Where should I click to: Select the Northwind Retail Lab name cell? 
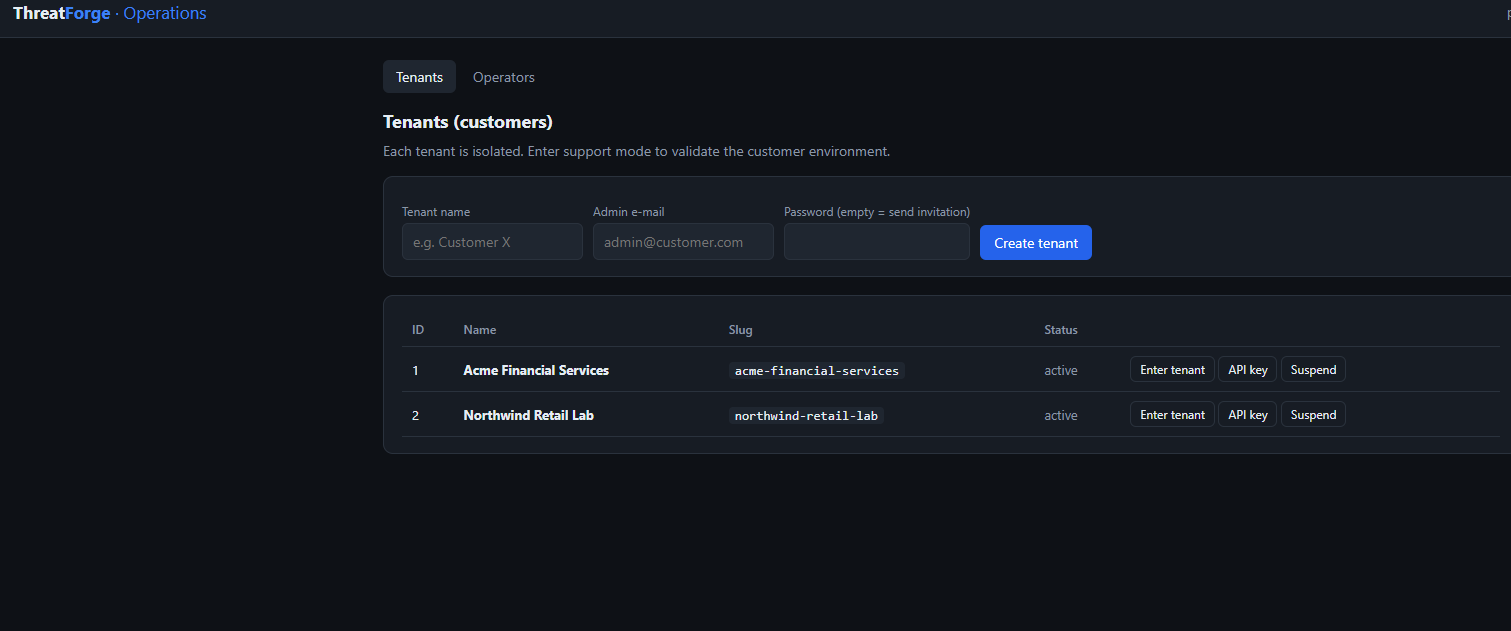pyautogui.click(x=529, y=415)
